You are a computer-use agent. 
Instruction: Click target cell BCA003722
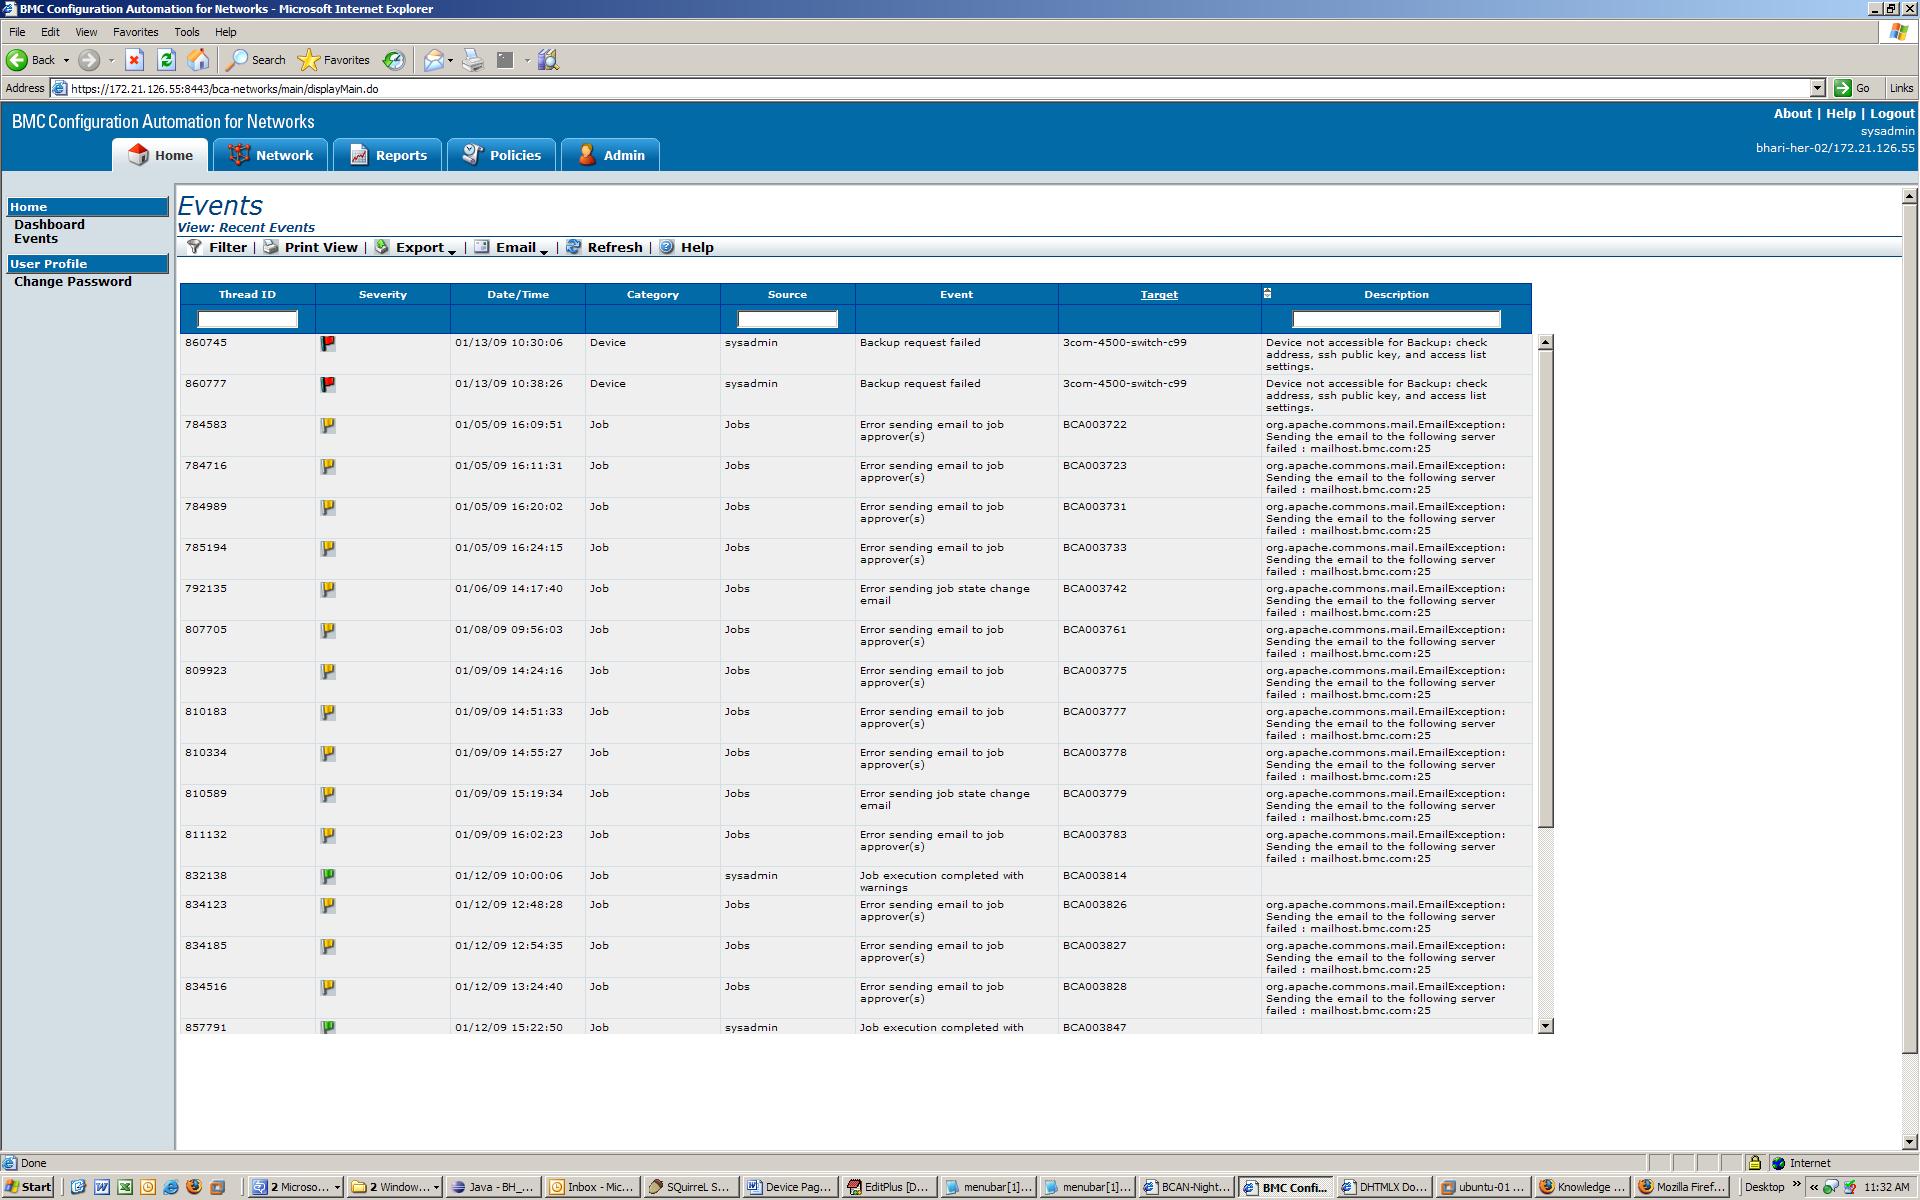(1094, 424)
